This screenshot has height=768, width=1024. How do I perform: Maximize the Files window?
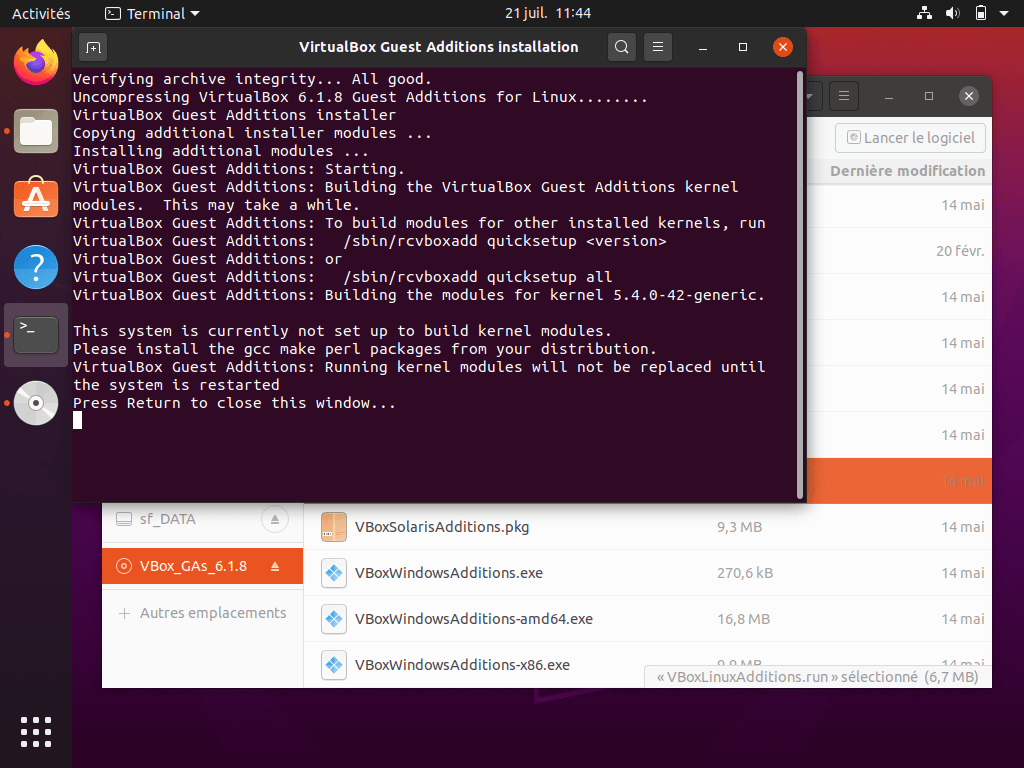click(929, 96)
